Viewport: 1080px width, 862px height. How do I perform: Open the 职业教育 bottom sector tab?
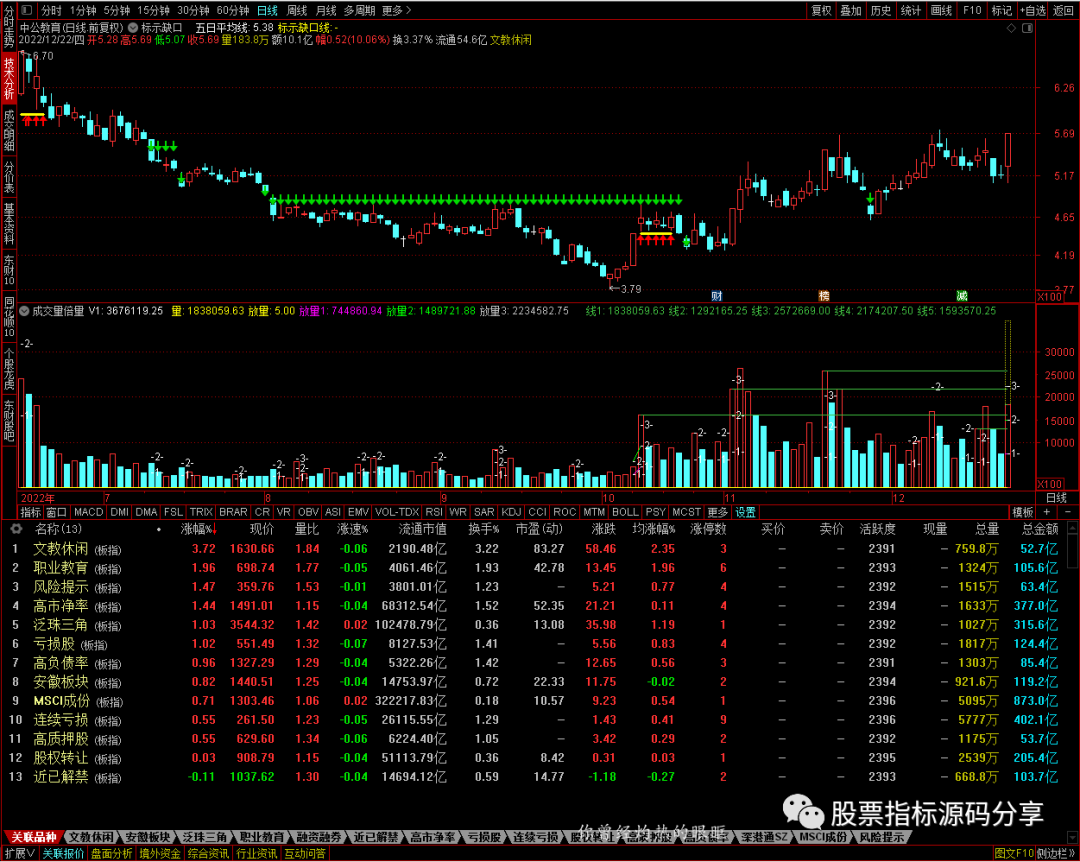coord(262,837)
